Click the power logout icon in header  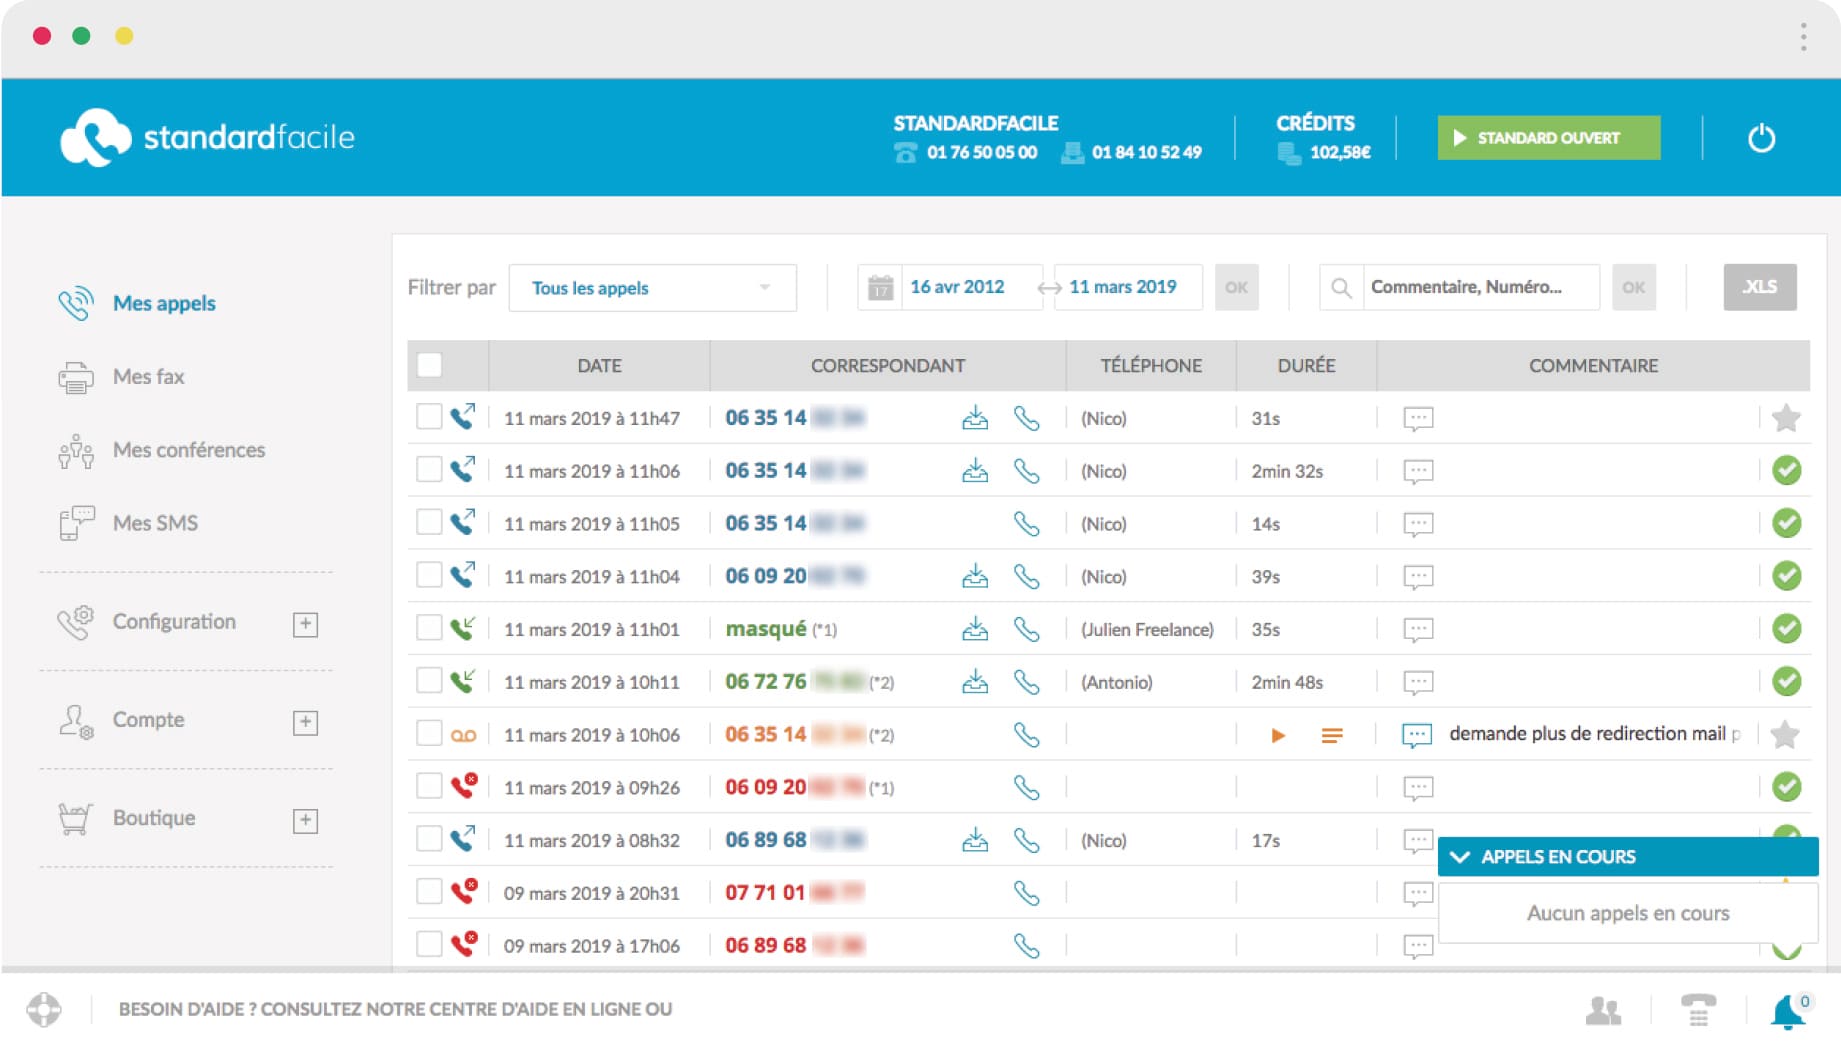pyautogui.click(x=1761, y=138)
